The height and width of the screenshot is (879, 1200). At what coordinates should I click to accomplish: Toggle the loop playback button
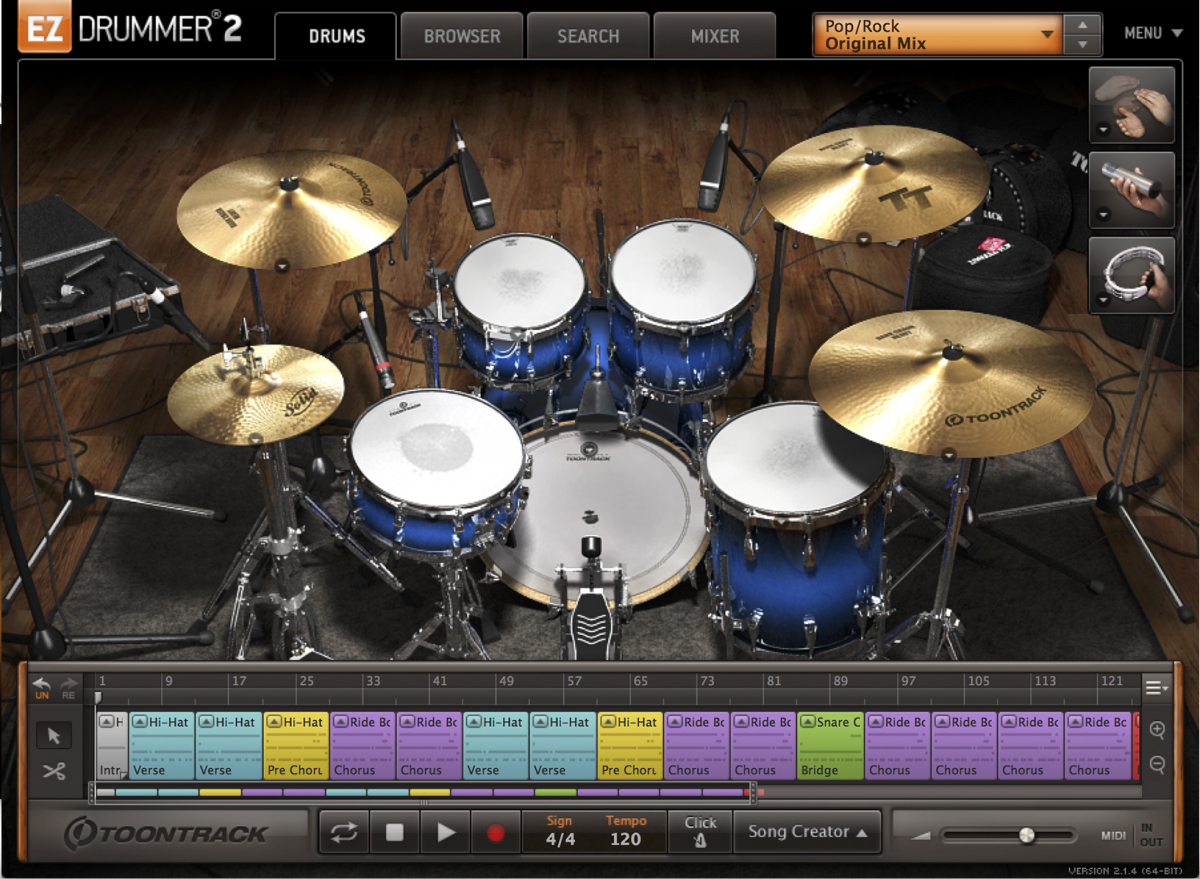coord(344,832)
